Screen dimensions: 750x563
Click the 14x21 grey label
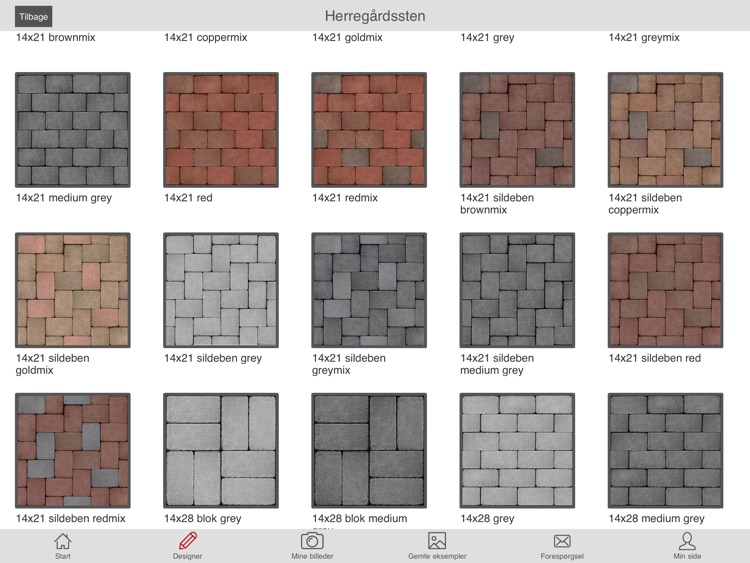pos(487,37)
